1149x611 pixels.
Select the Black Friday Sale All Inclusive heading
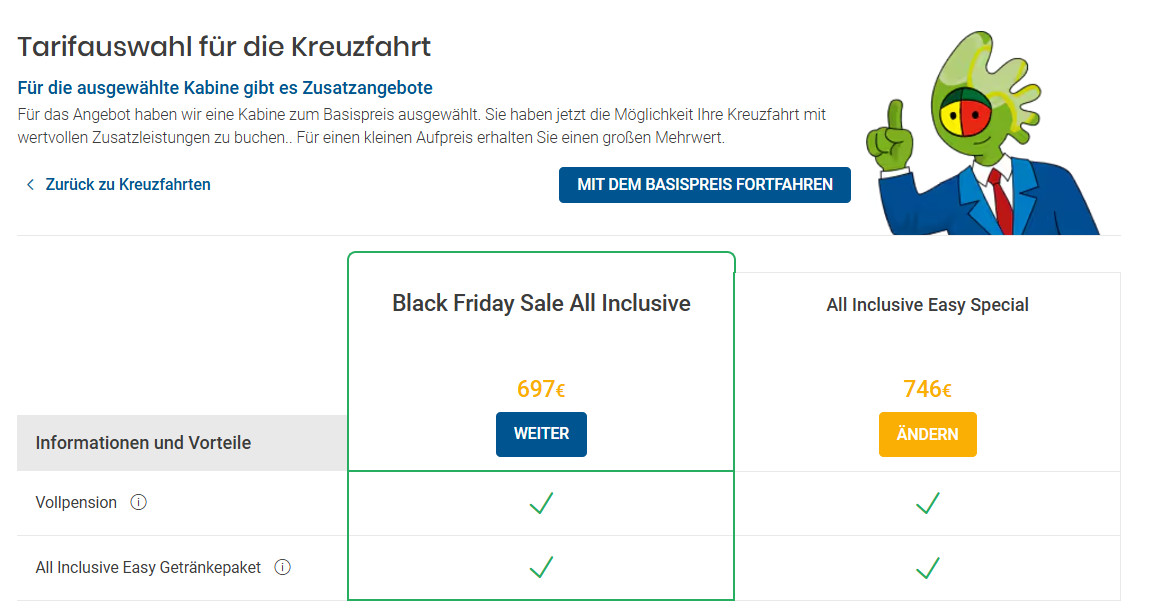pyautogui.click(x=541, y=303)
